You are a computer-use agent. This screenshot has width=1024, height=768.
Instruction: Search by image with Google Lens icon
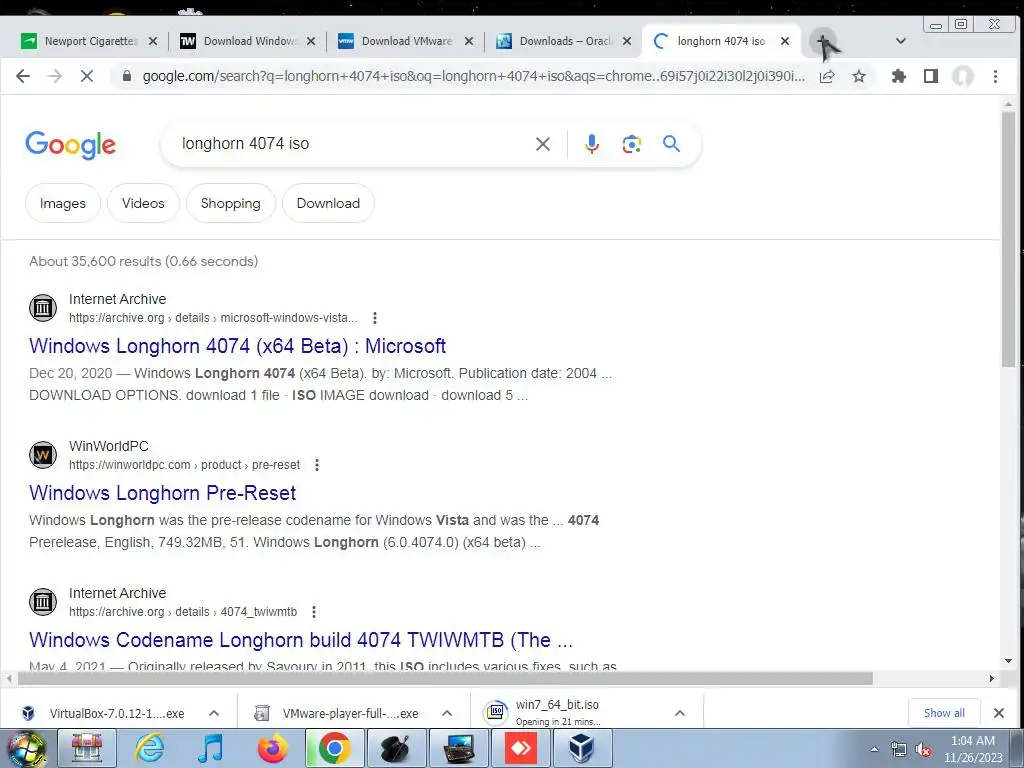coord(632,144)
